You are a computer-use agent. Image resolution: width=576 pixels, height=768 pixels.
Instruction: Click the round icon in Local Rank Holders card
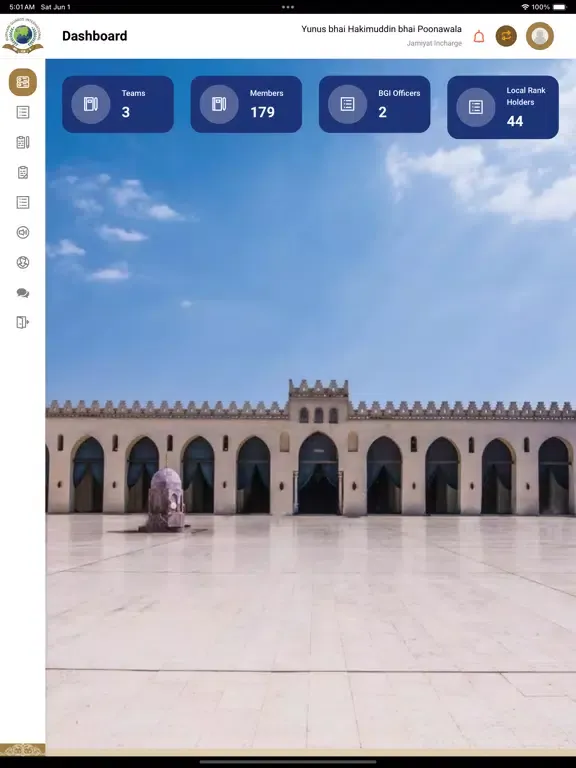[x=476, y=107]
